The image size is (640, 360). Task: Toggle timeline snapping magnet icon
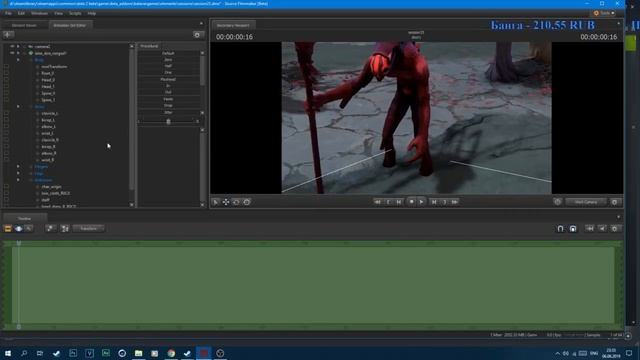pyautogui.click(x=560, y=229)
